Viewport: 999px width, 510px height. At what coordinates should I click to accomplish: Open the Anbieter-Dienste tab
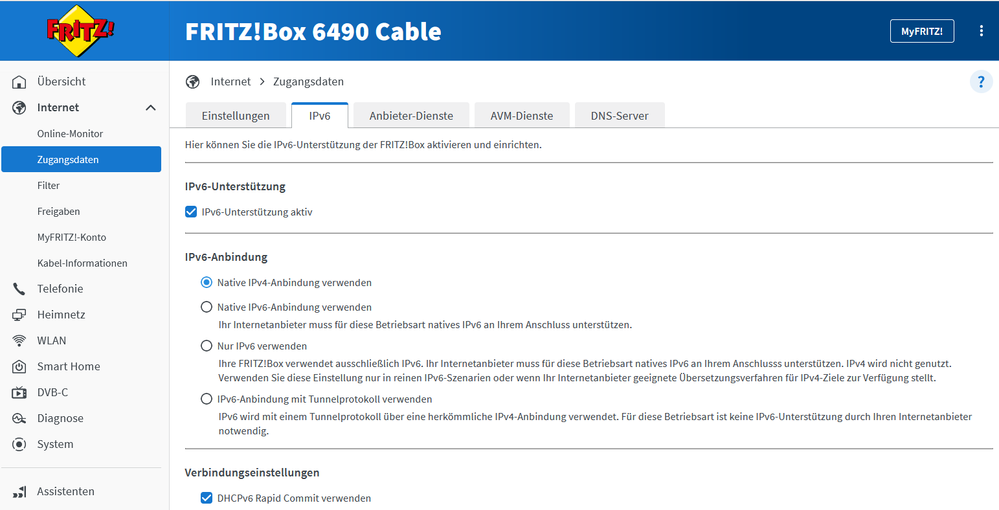coord(411,116)
